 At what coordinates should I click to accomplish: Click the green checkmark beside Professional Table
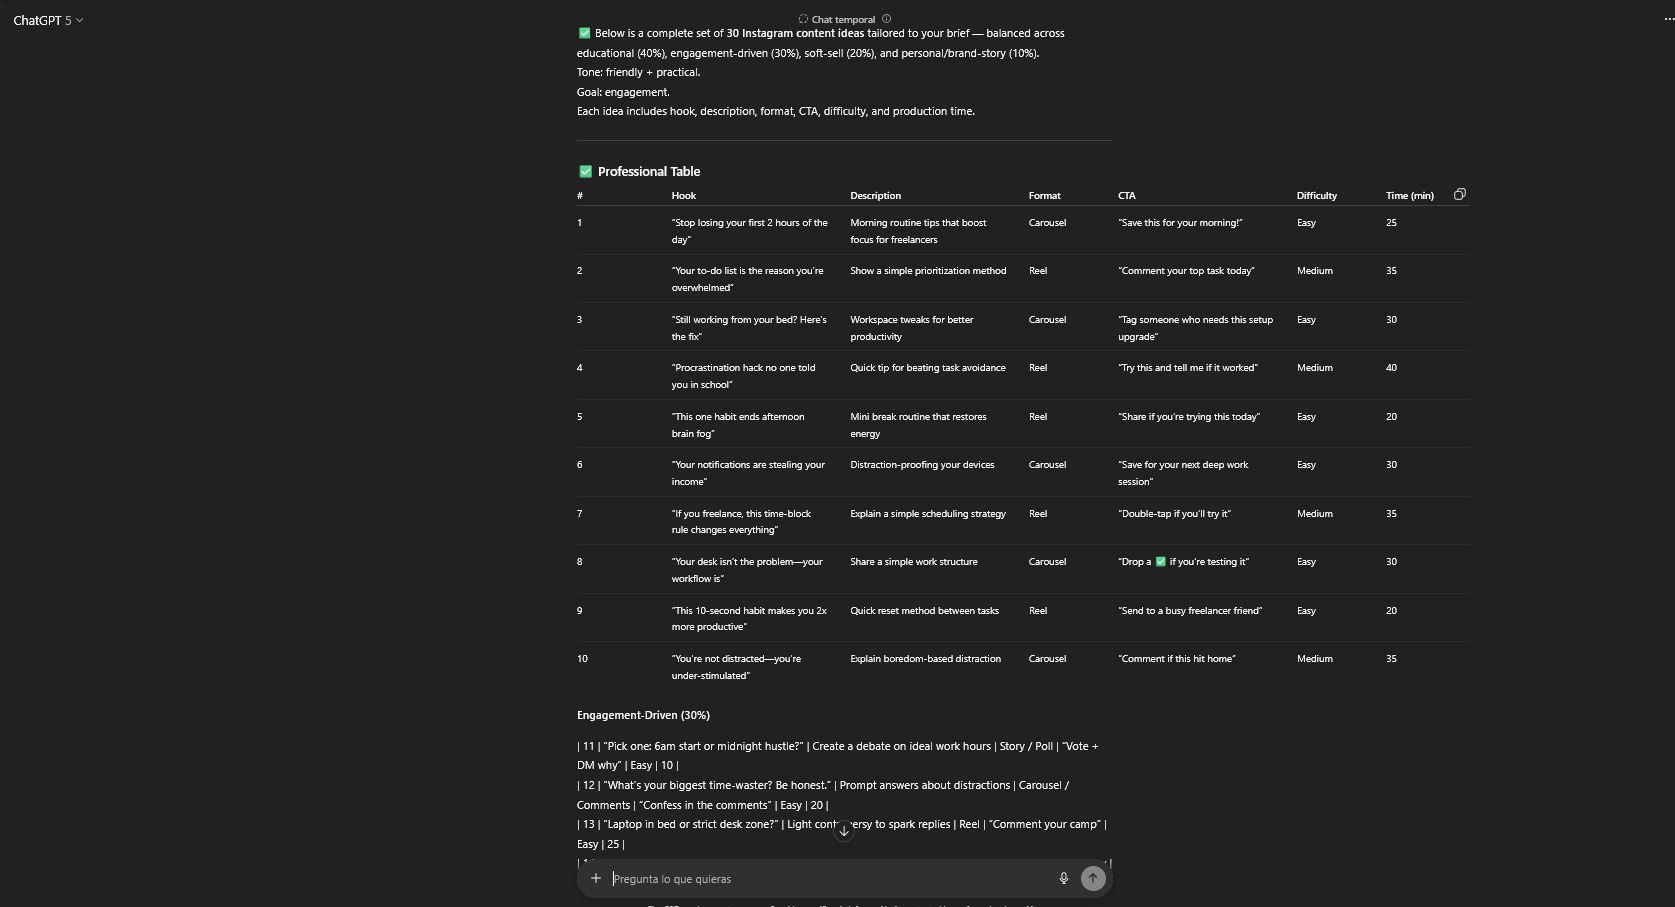585,172
